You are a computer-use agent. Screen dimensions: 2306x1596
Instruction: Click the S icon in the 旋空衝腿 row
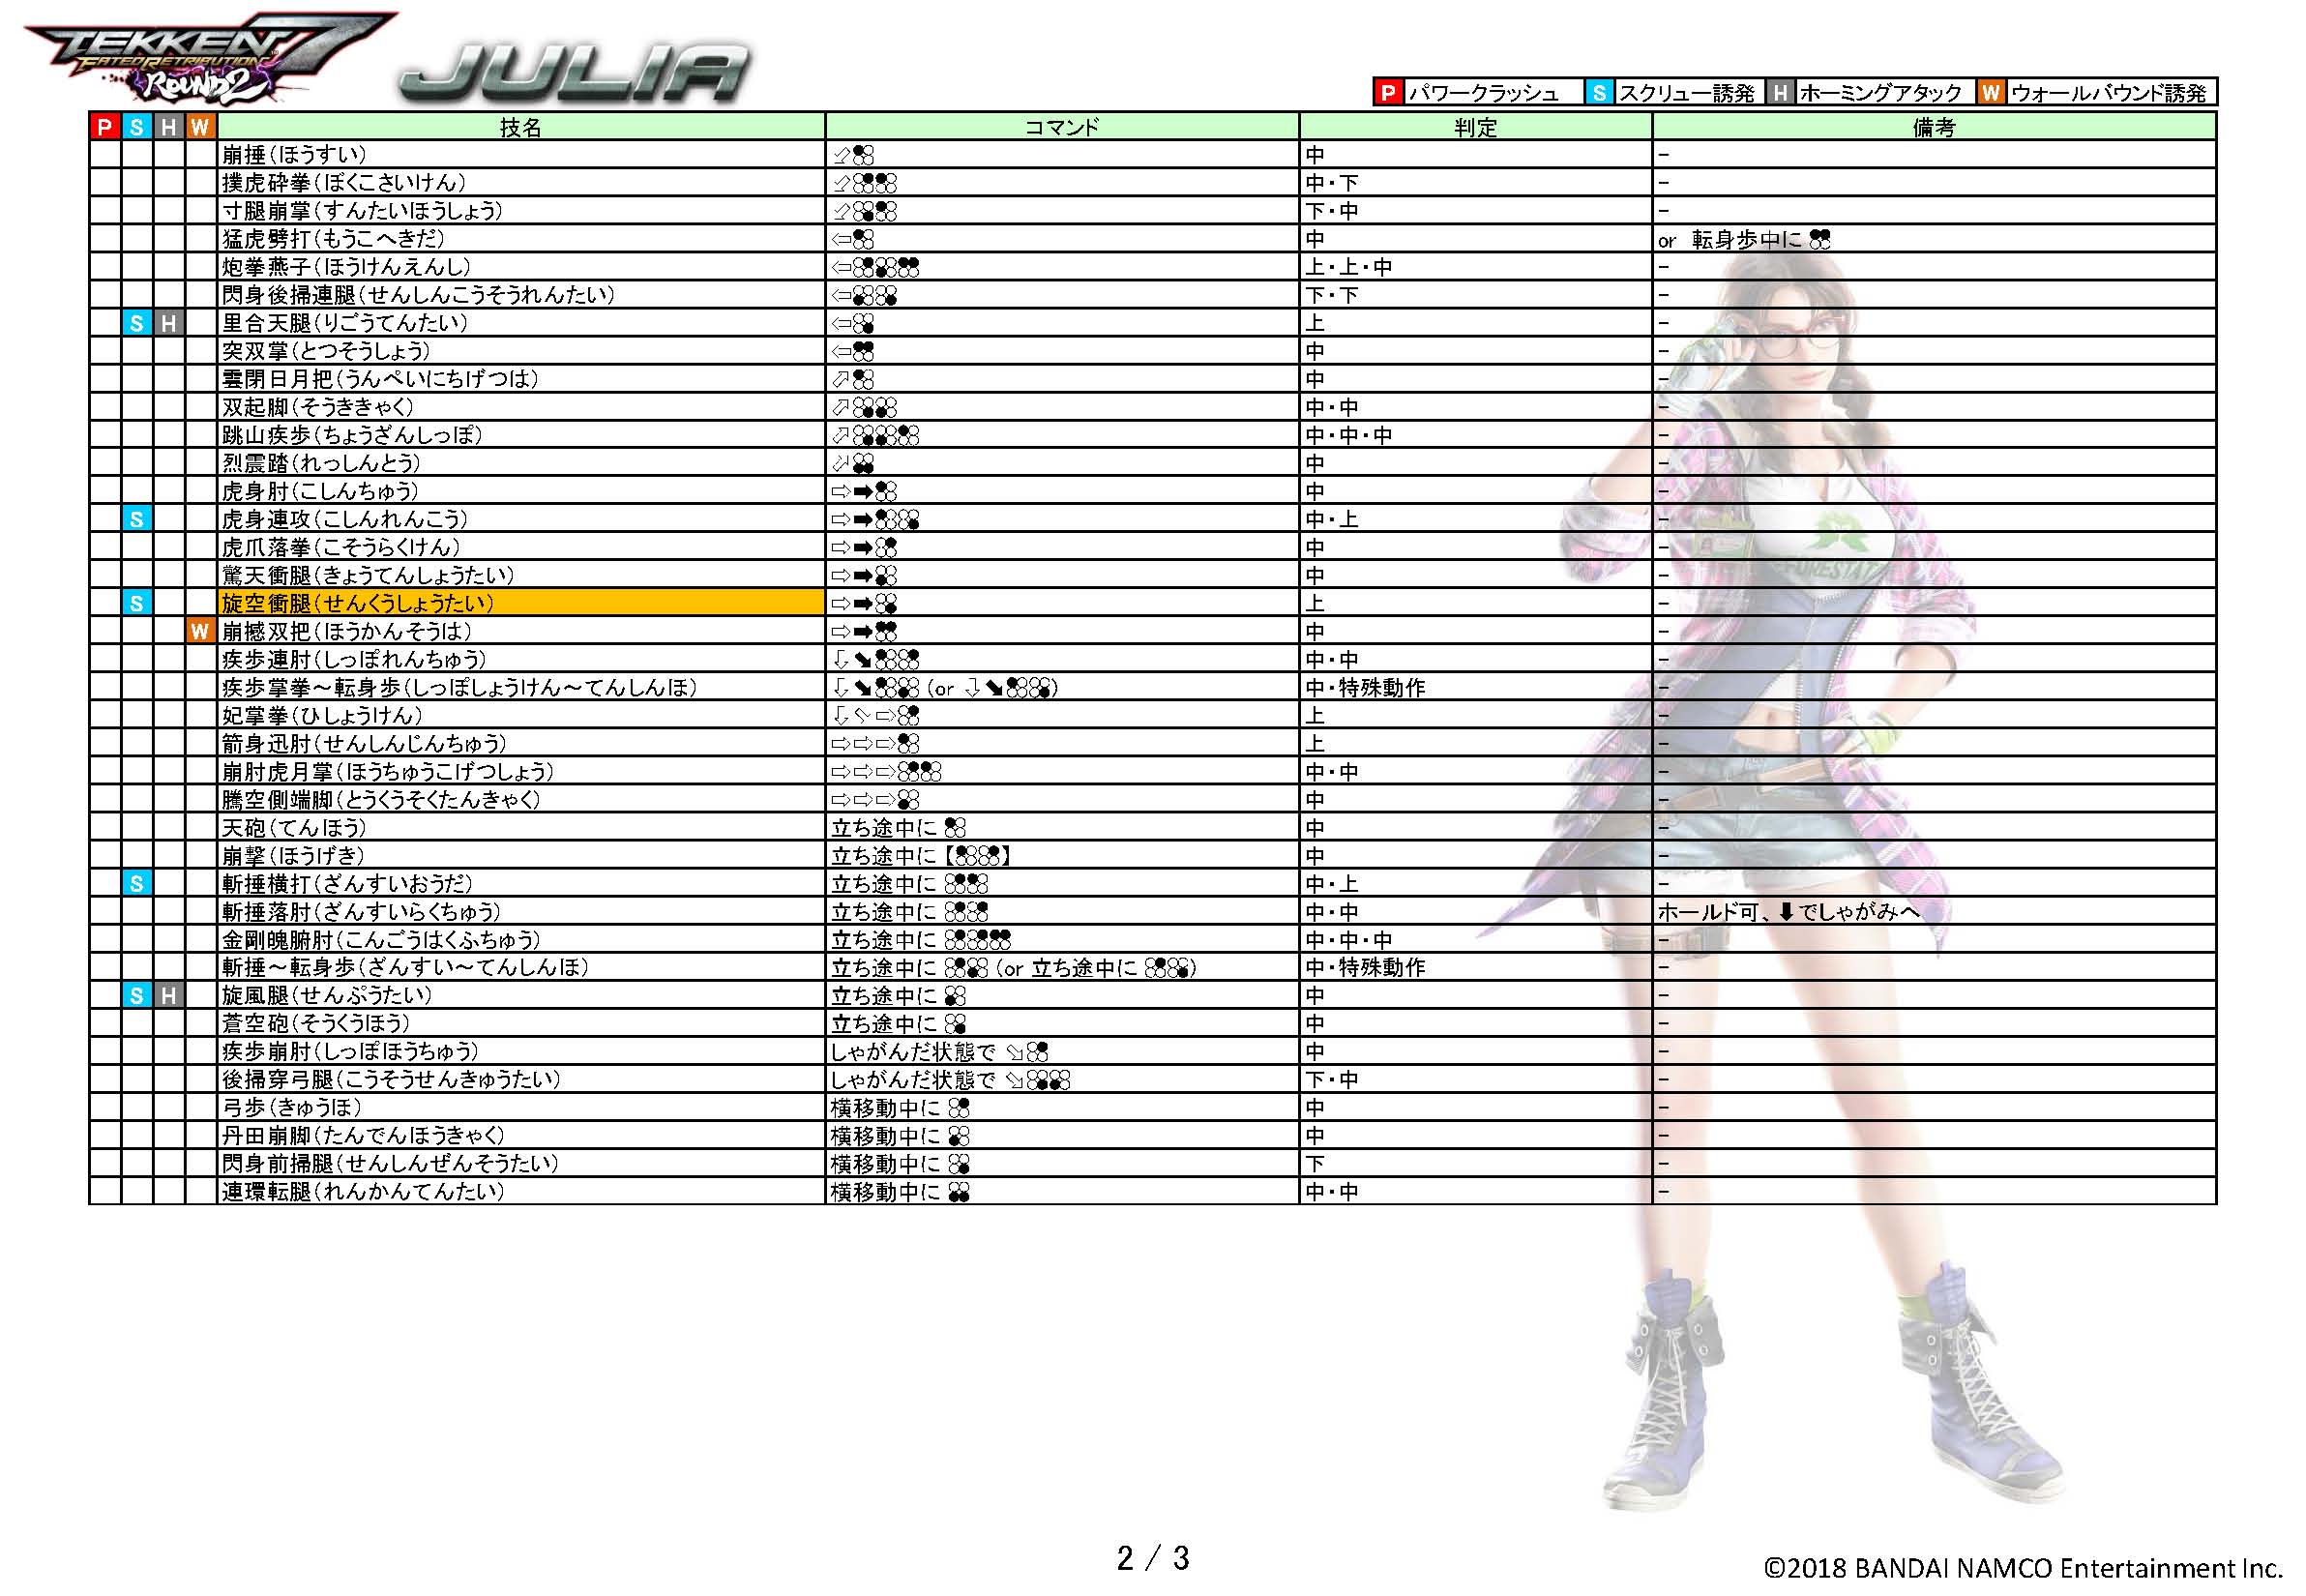(x=137, y=603)
